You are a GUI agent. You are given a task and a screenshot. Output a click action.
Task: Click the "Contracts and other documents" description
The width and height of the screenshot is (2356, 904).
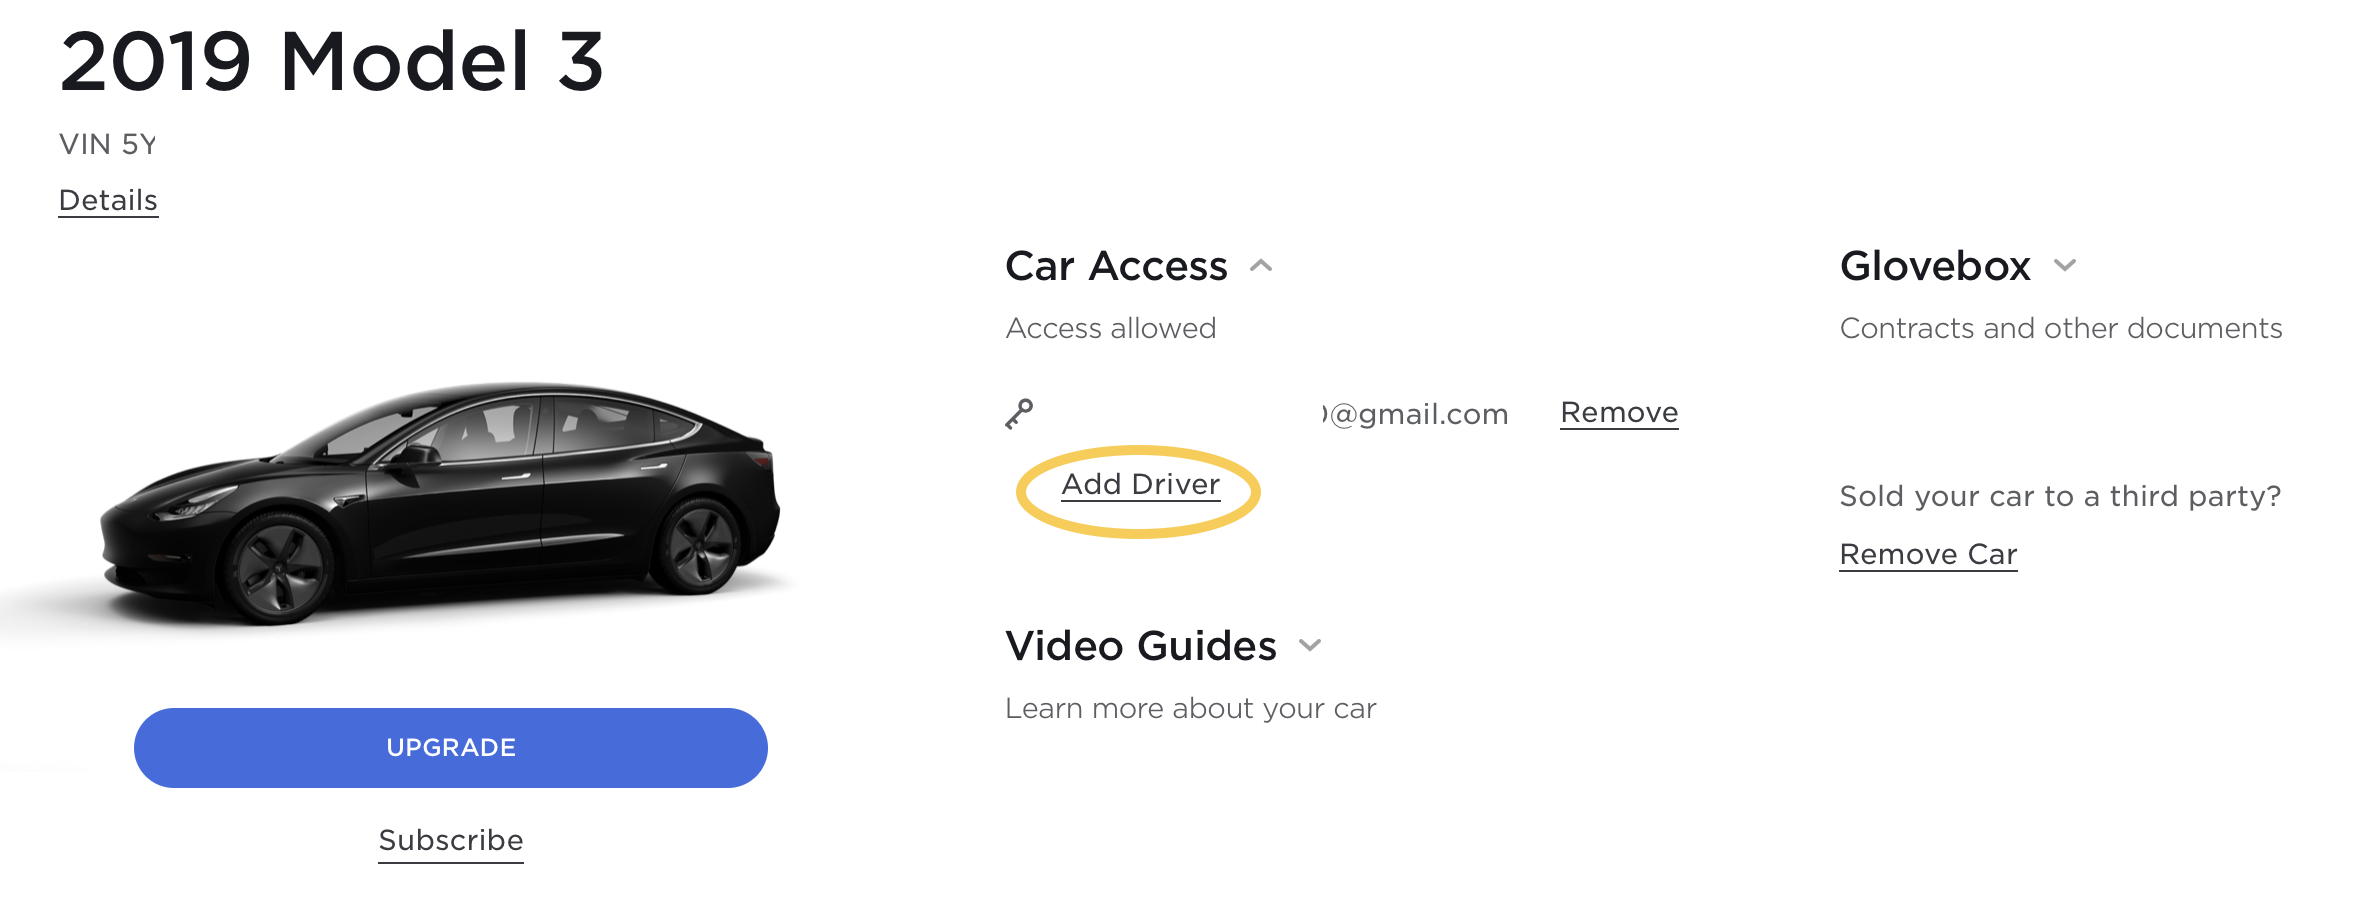pos(2061,329)
